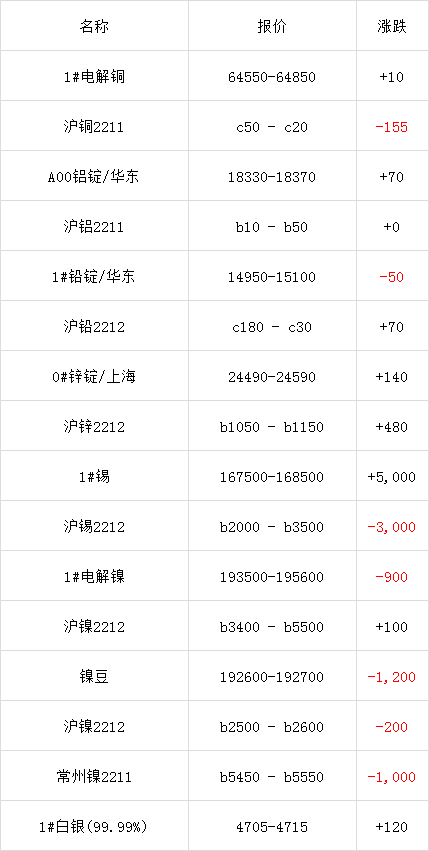This screenshot has height=851, width=429.
Task: Select the 1#电解镍 row name
Action: 94,576
